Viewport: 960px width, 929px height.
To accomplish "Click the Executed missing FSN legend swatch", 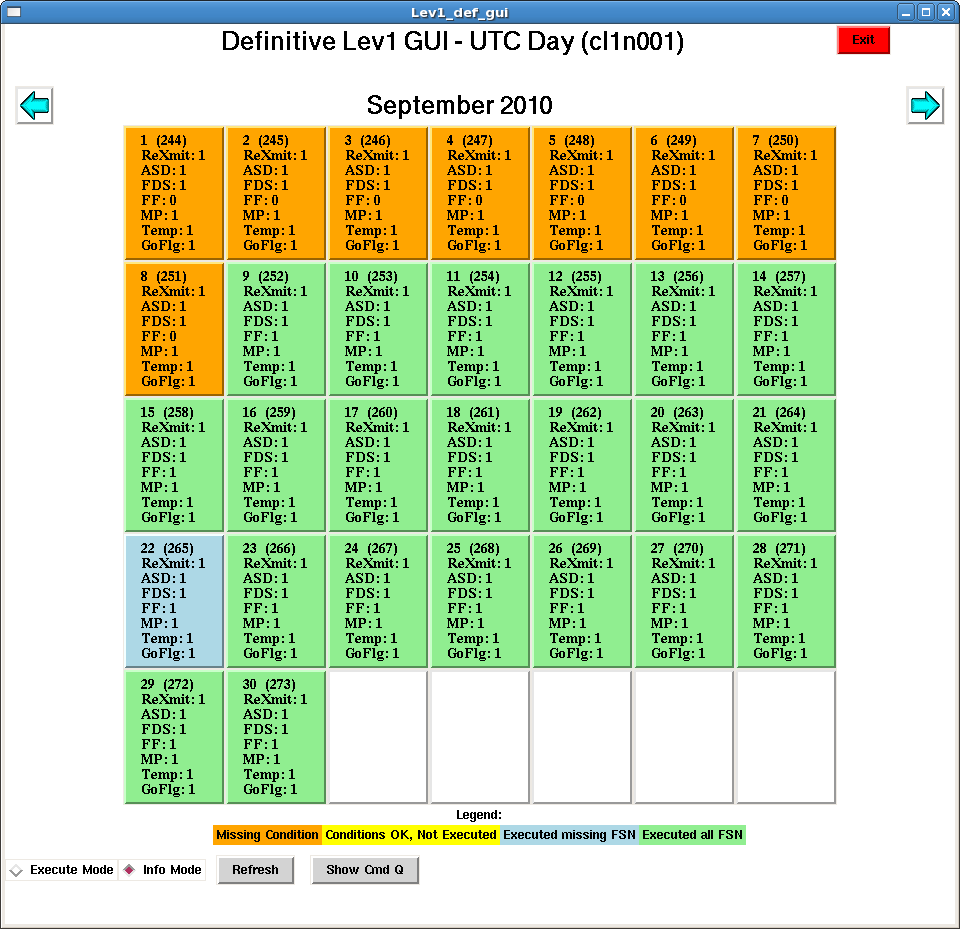I will pos(569,835).
